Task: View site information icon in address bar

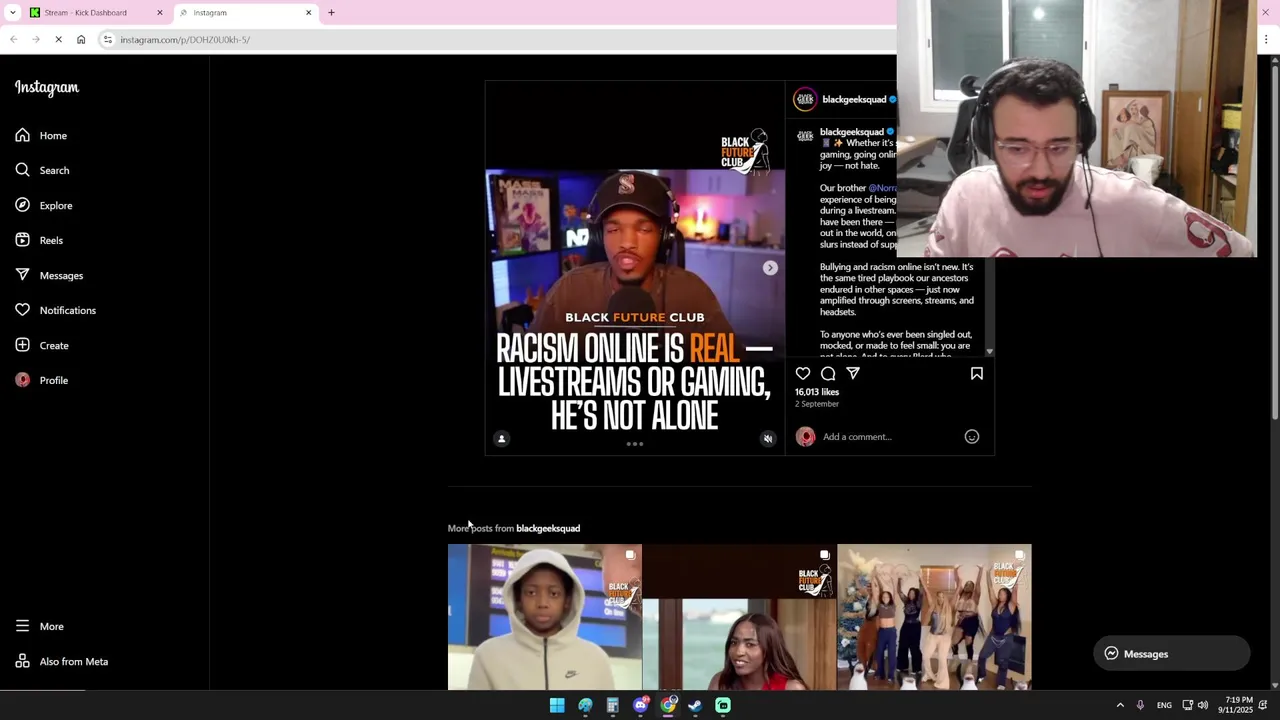Action: [108, 40]
